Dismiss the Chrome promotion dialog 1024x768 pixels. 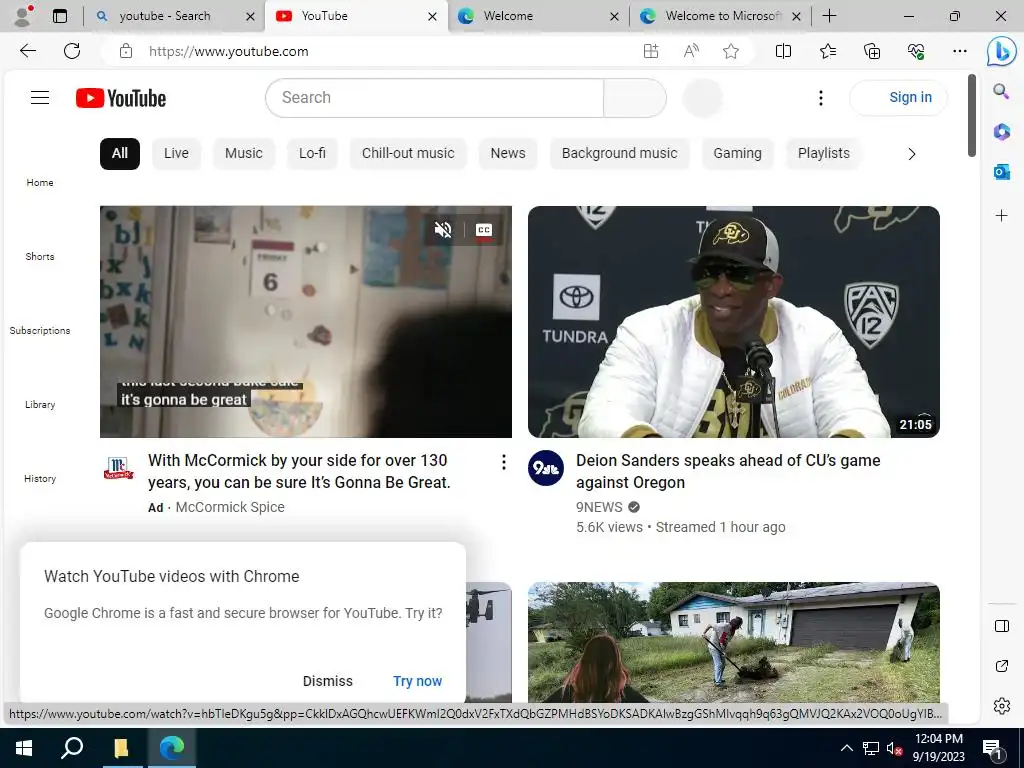328,680
